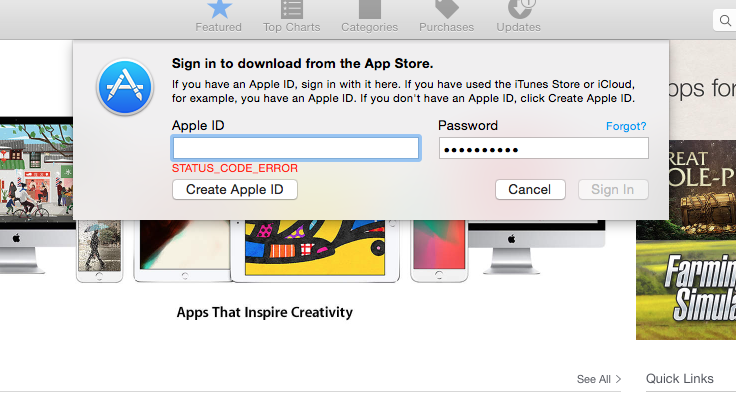Open See All link
The width and height of the screenshot is (736, 400).
point(598,379)
